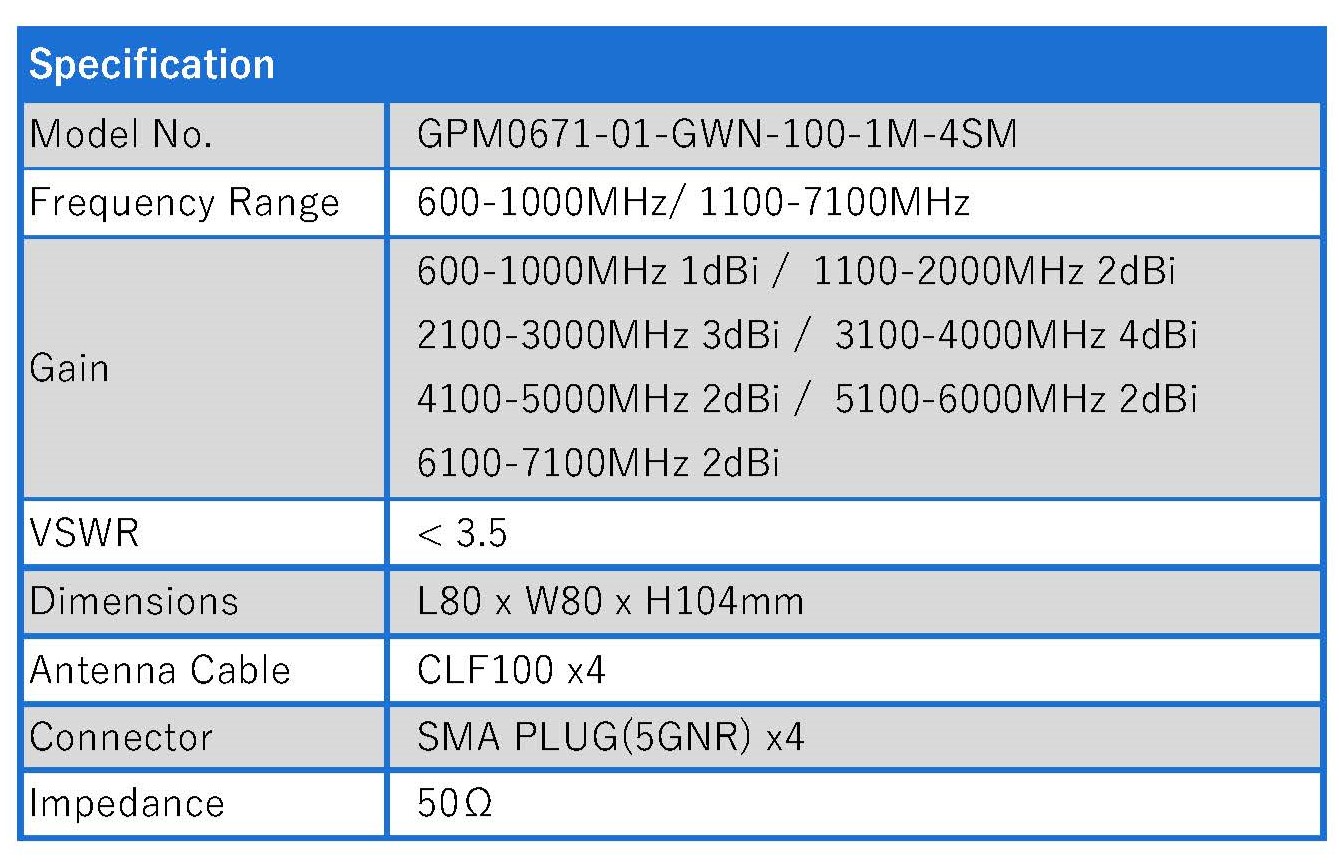Image resolution: width=1339 pixels, height=864 pixels.
Task: Click the 5100-6000MHz 2dBi gain entry
Action: [x=1015, y=399]
